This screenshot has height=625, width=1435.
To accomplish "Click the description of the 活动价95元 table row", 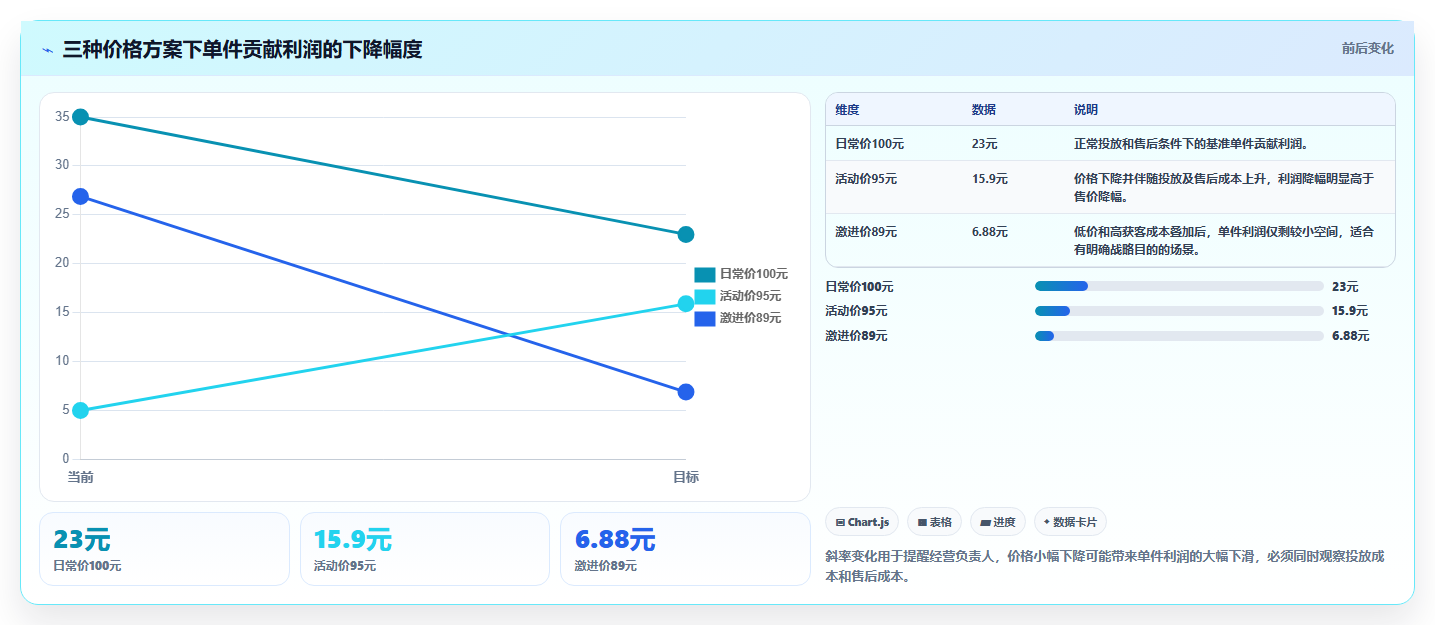I will coord(1224,186).
